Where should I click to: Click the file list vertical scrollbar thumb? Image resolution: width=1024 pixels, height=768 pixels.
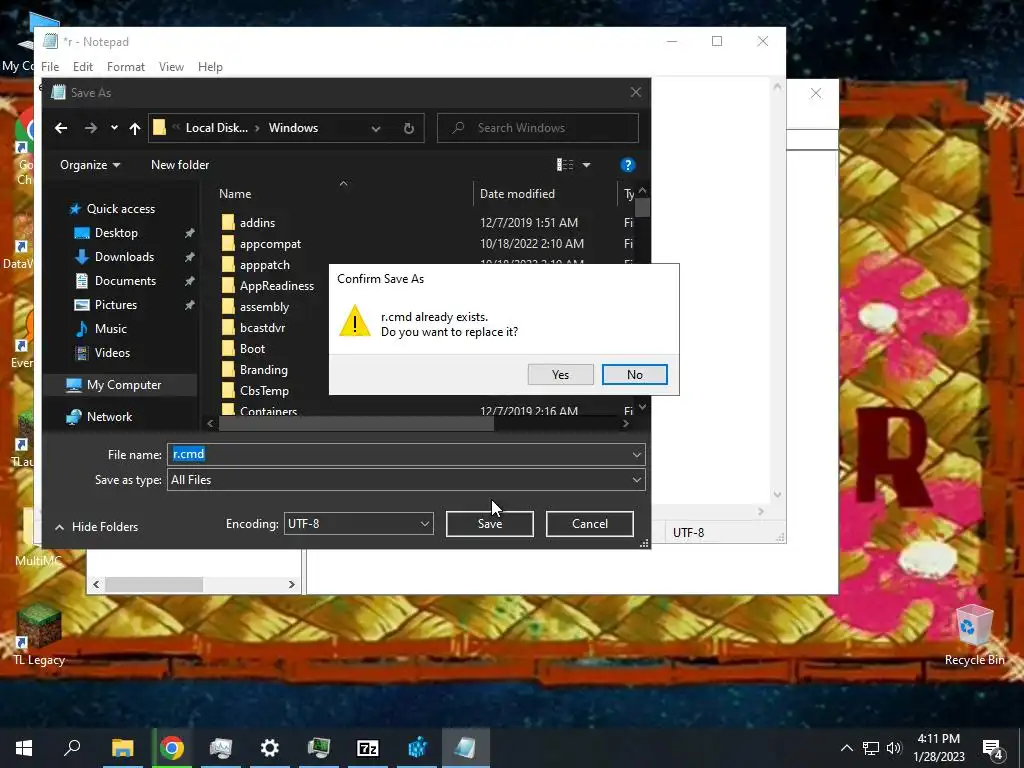pos(643,207)
